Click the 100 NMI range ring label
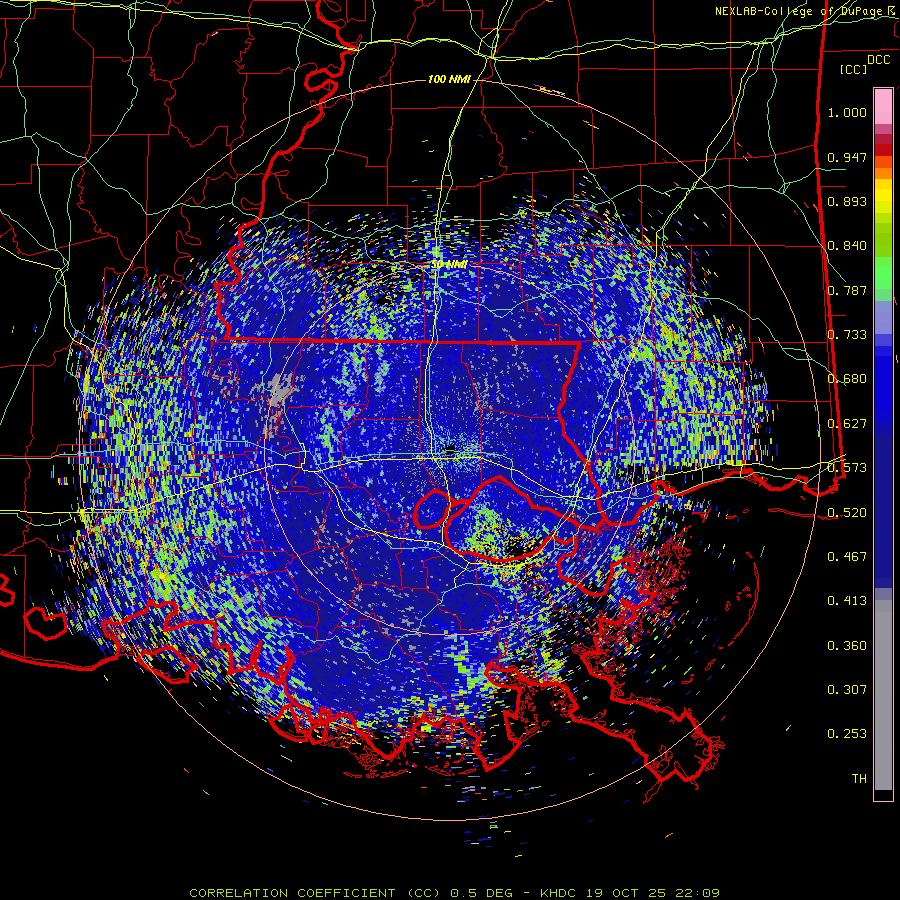The height and width of the screenshot is (900, 900). [x=449, y=79]
